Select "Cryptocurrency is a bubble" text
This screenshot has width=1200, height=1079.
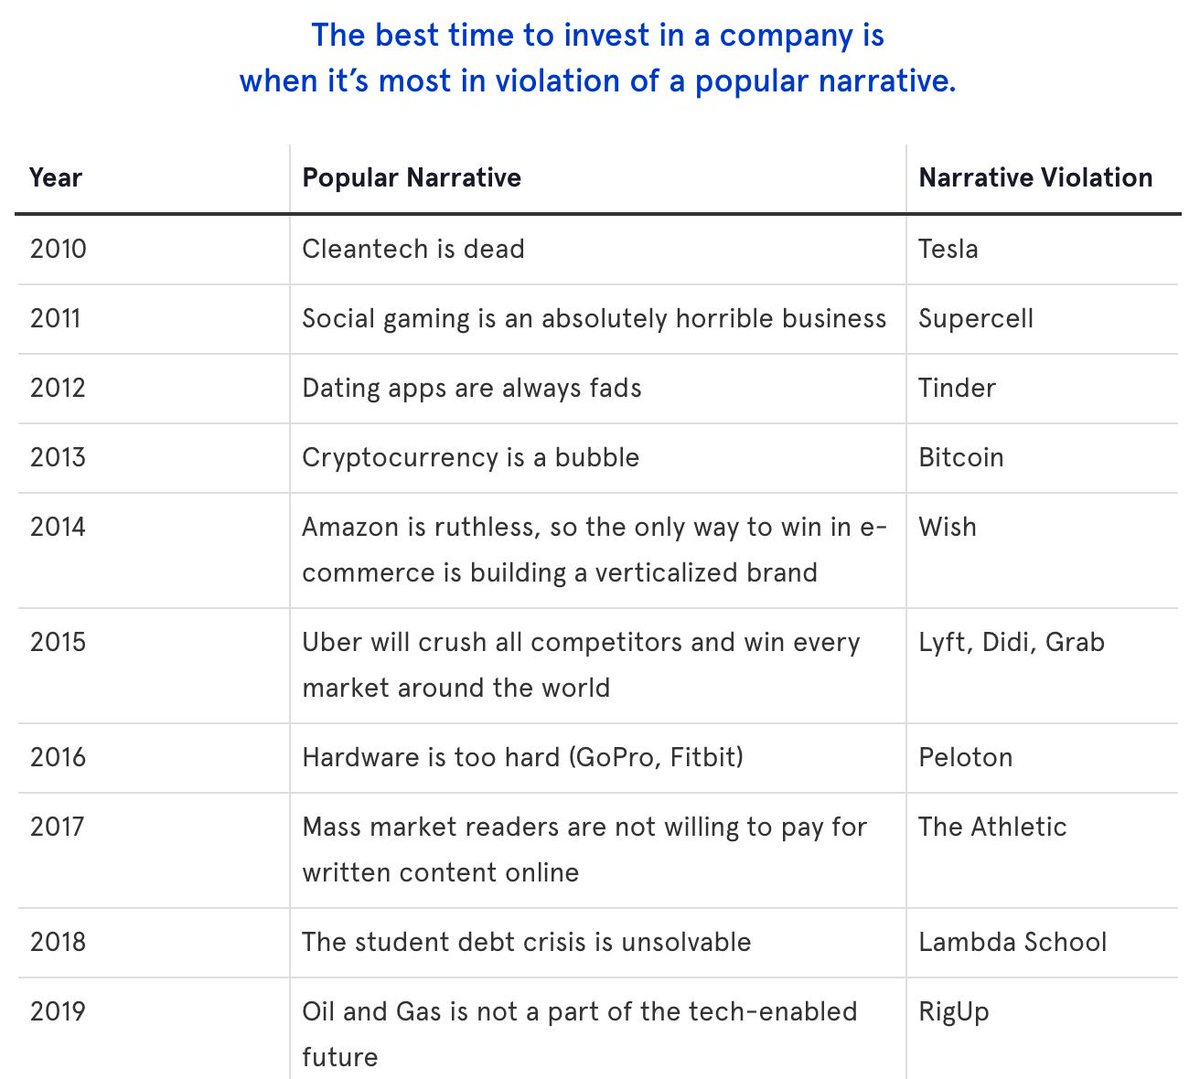[471, 458]
